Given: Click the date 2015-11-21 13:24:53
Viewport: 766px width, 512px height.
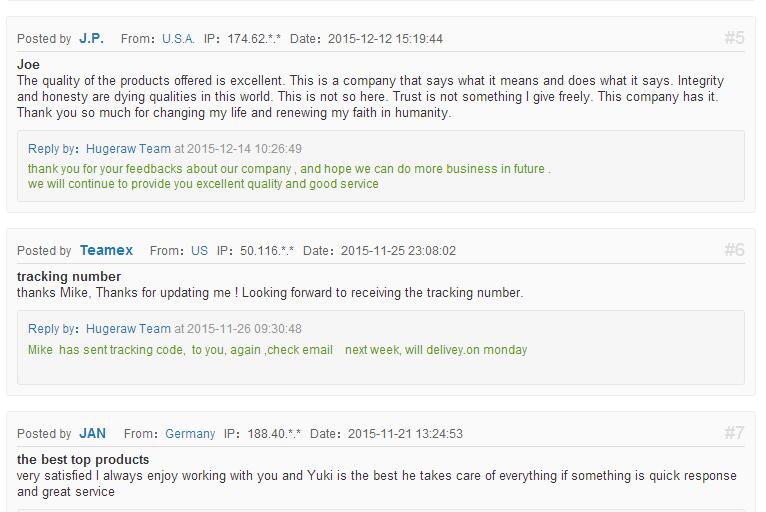Looking at the screenshot, I should point(405,434).
